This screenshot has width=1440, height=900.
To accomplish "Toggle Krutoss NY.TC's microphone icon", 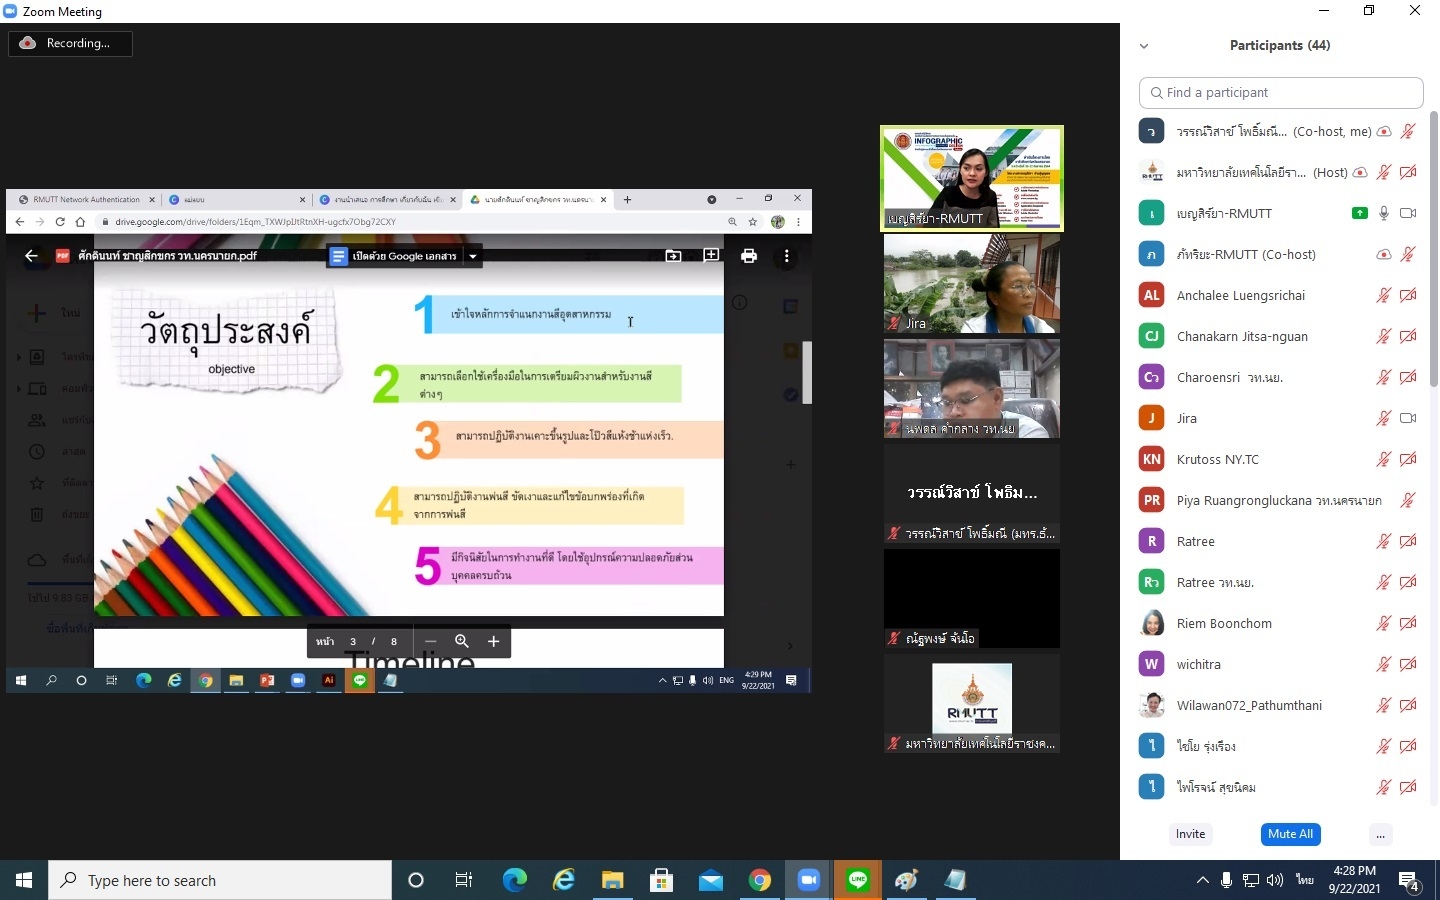I will point(1384,459).
